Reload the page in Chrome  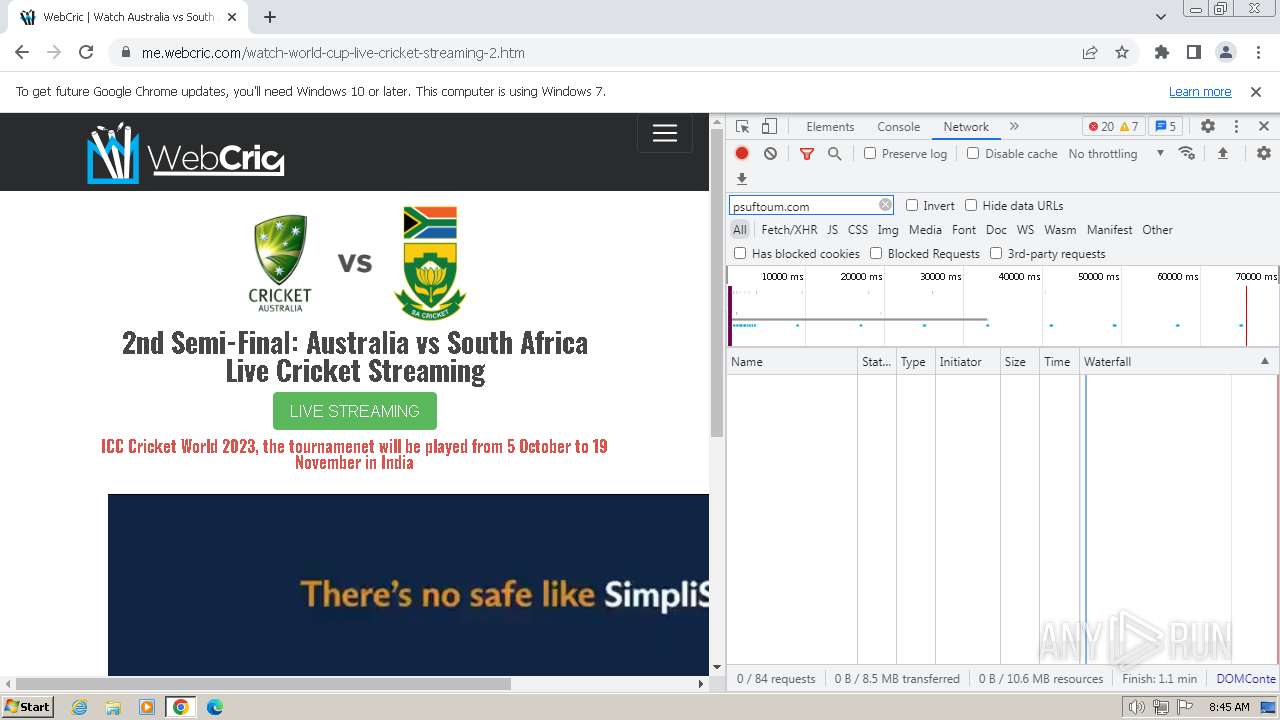(86, 53)
